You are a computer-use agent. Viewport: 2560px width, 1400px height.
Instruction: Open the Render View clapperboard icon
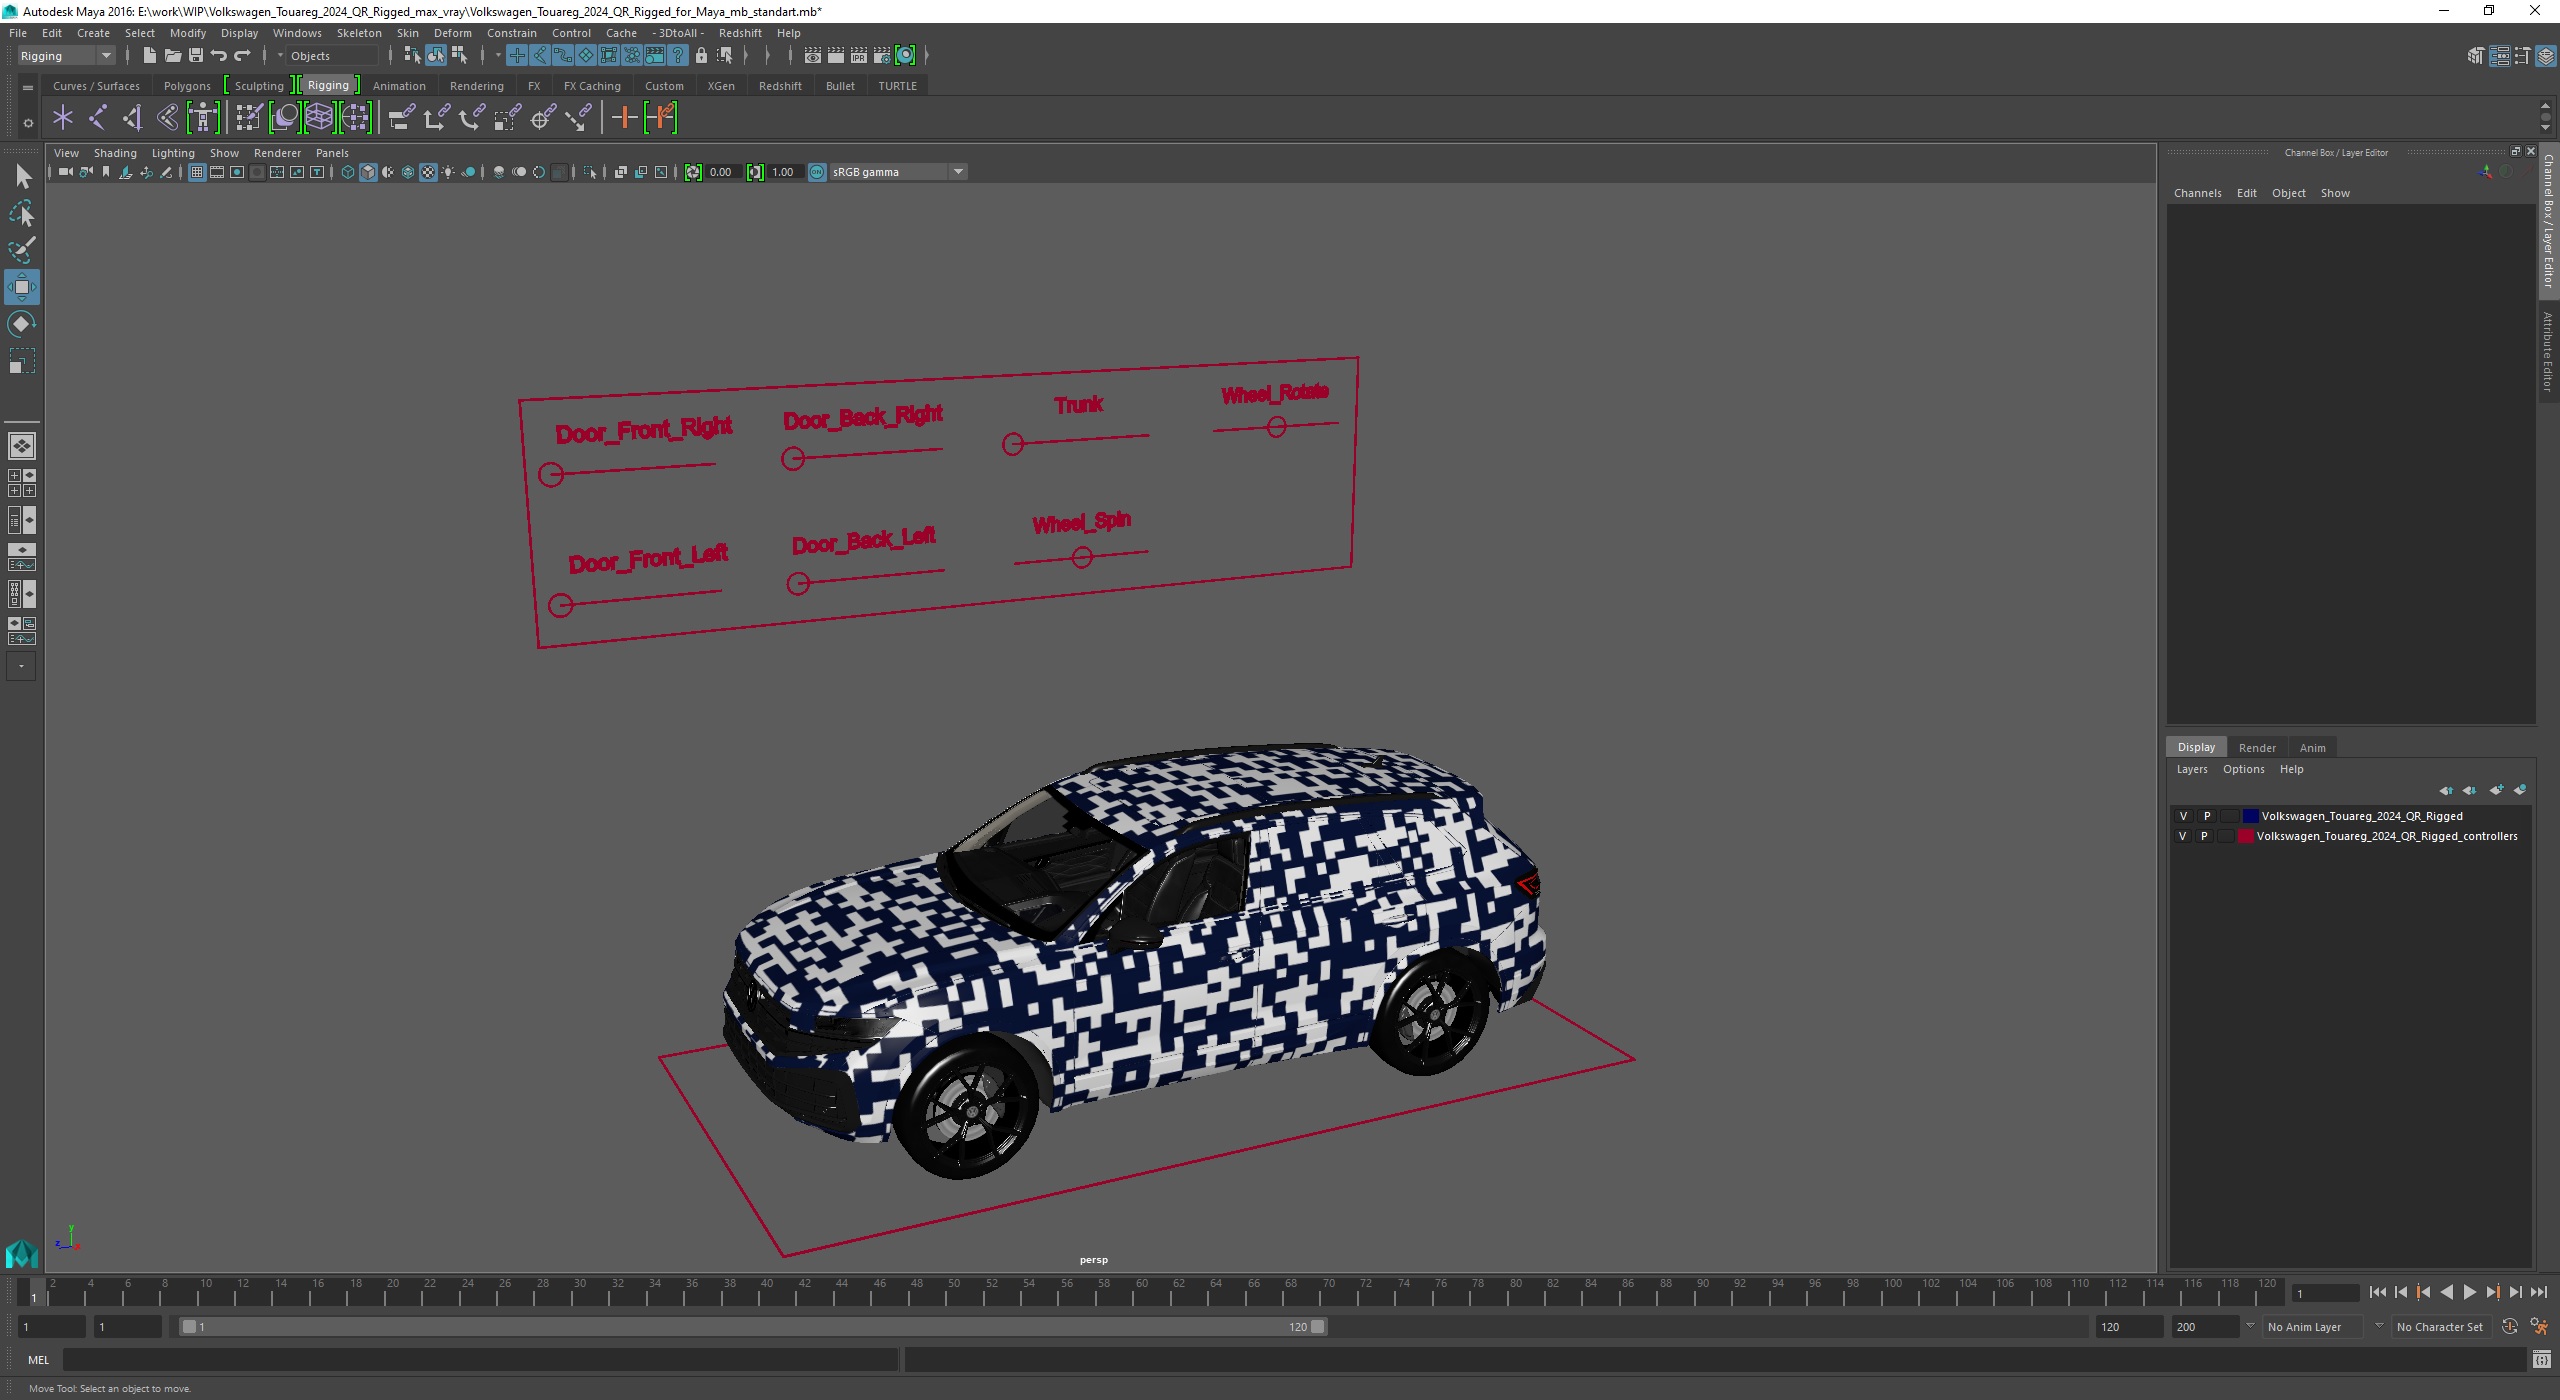[813, 56]
